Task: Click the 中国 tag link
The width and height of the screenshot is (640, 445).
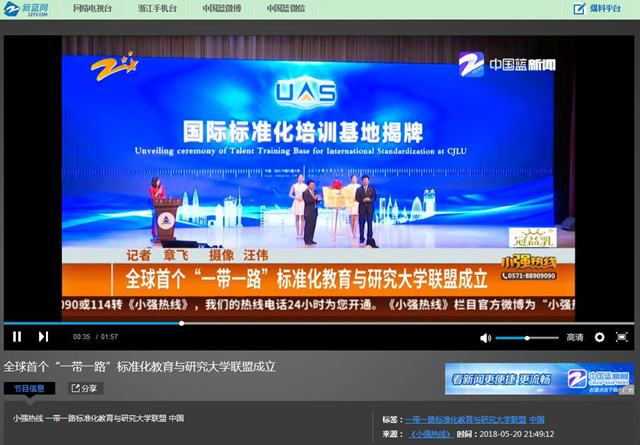Action: tap(537, 419)
